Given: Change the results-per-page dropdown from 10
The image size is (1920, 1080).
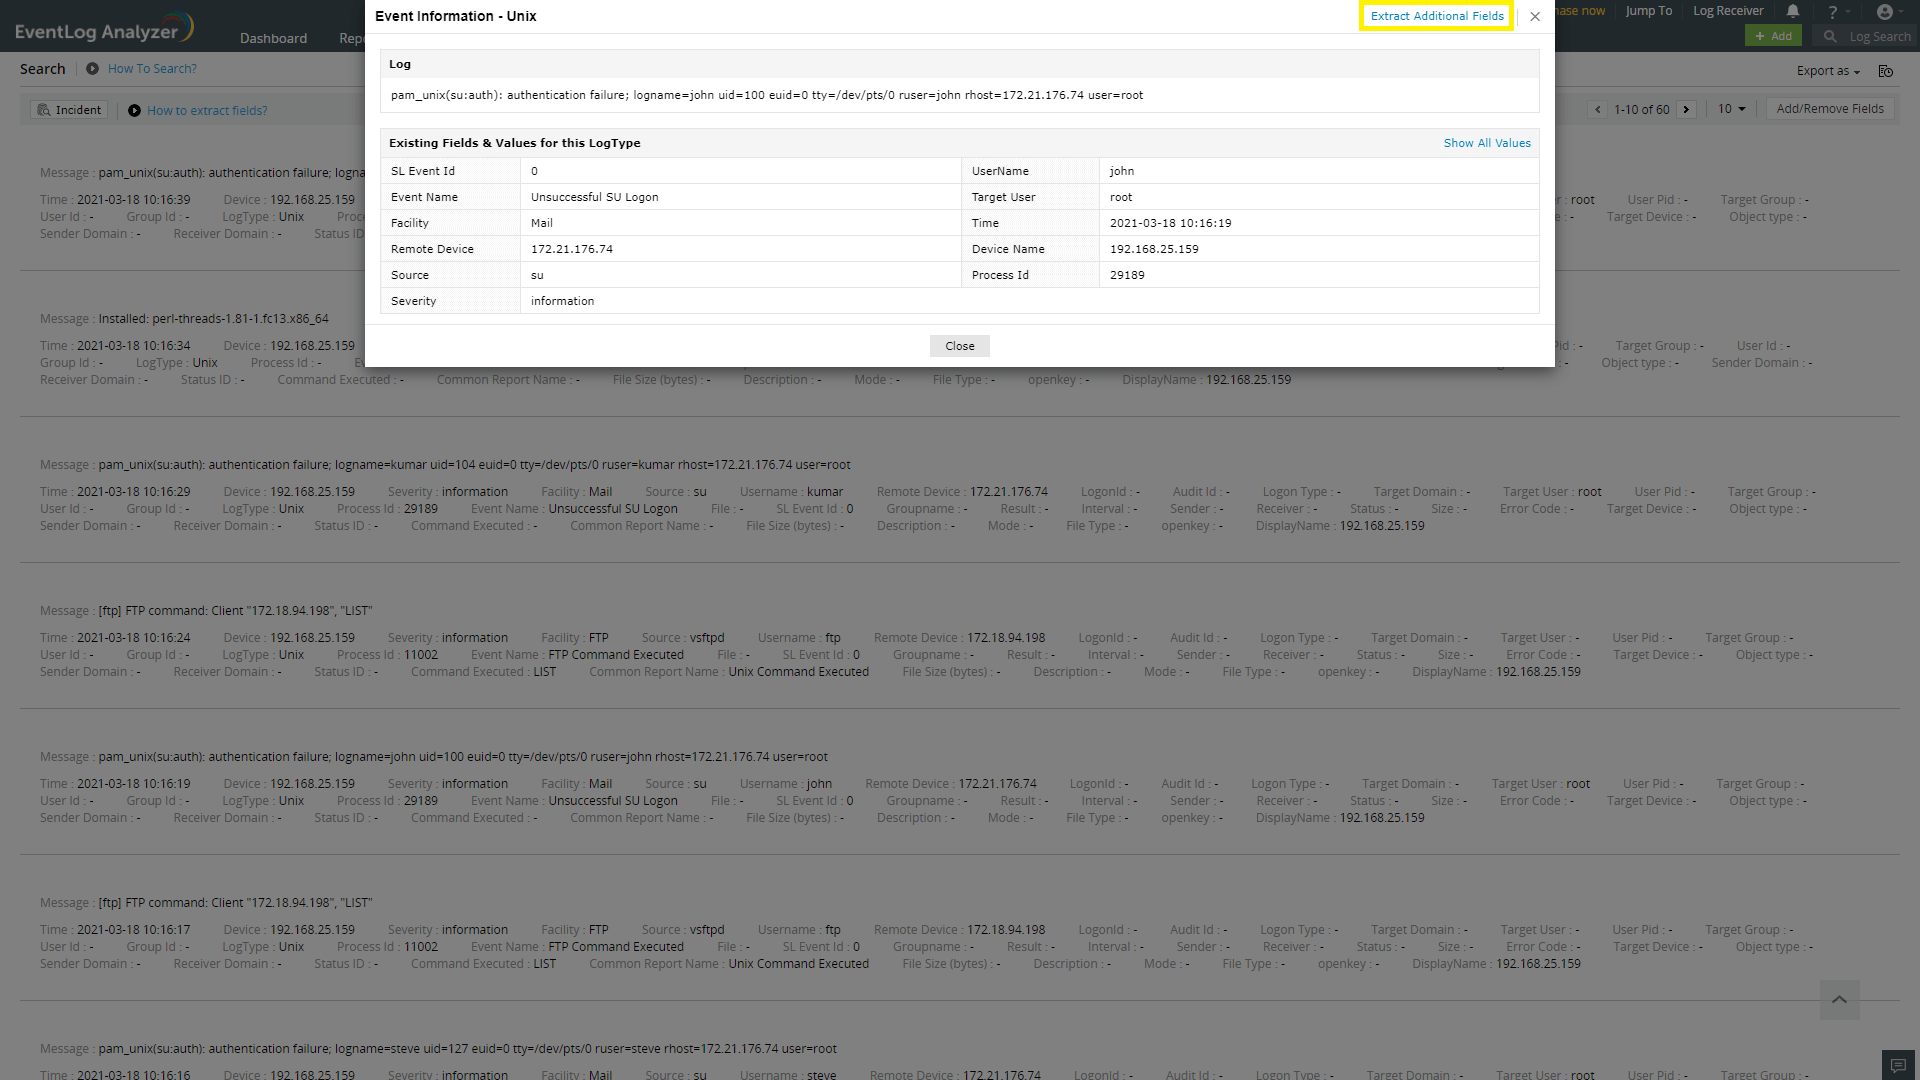Looking at the screenshot, I should 1731,108.
